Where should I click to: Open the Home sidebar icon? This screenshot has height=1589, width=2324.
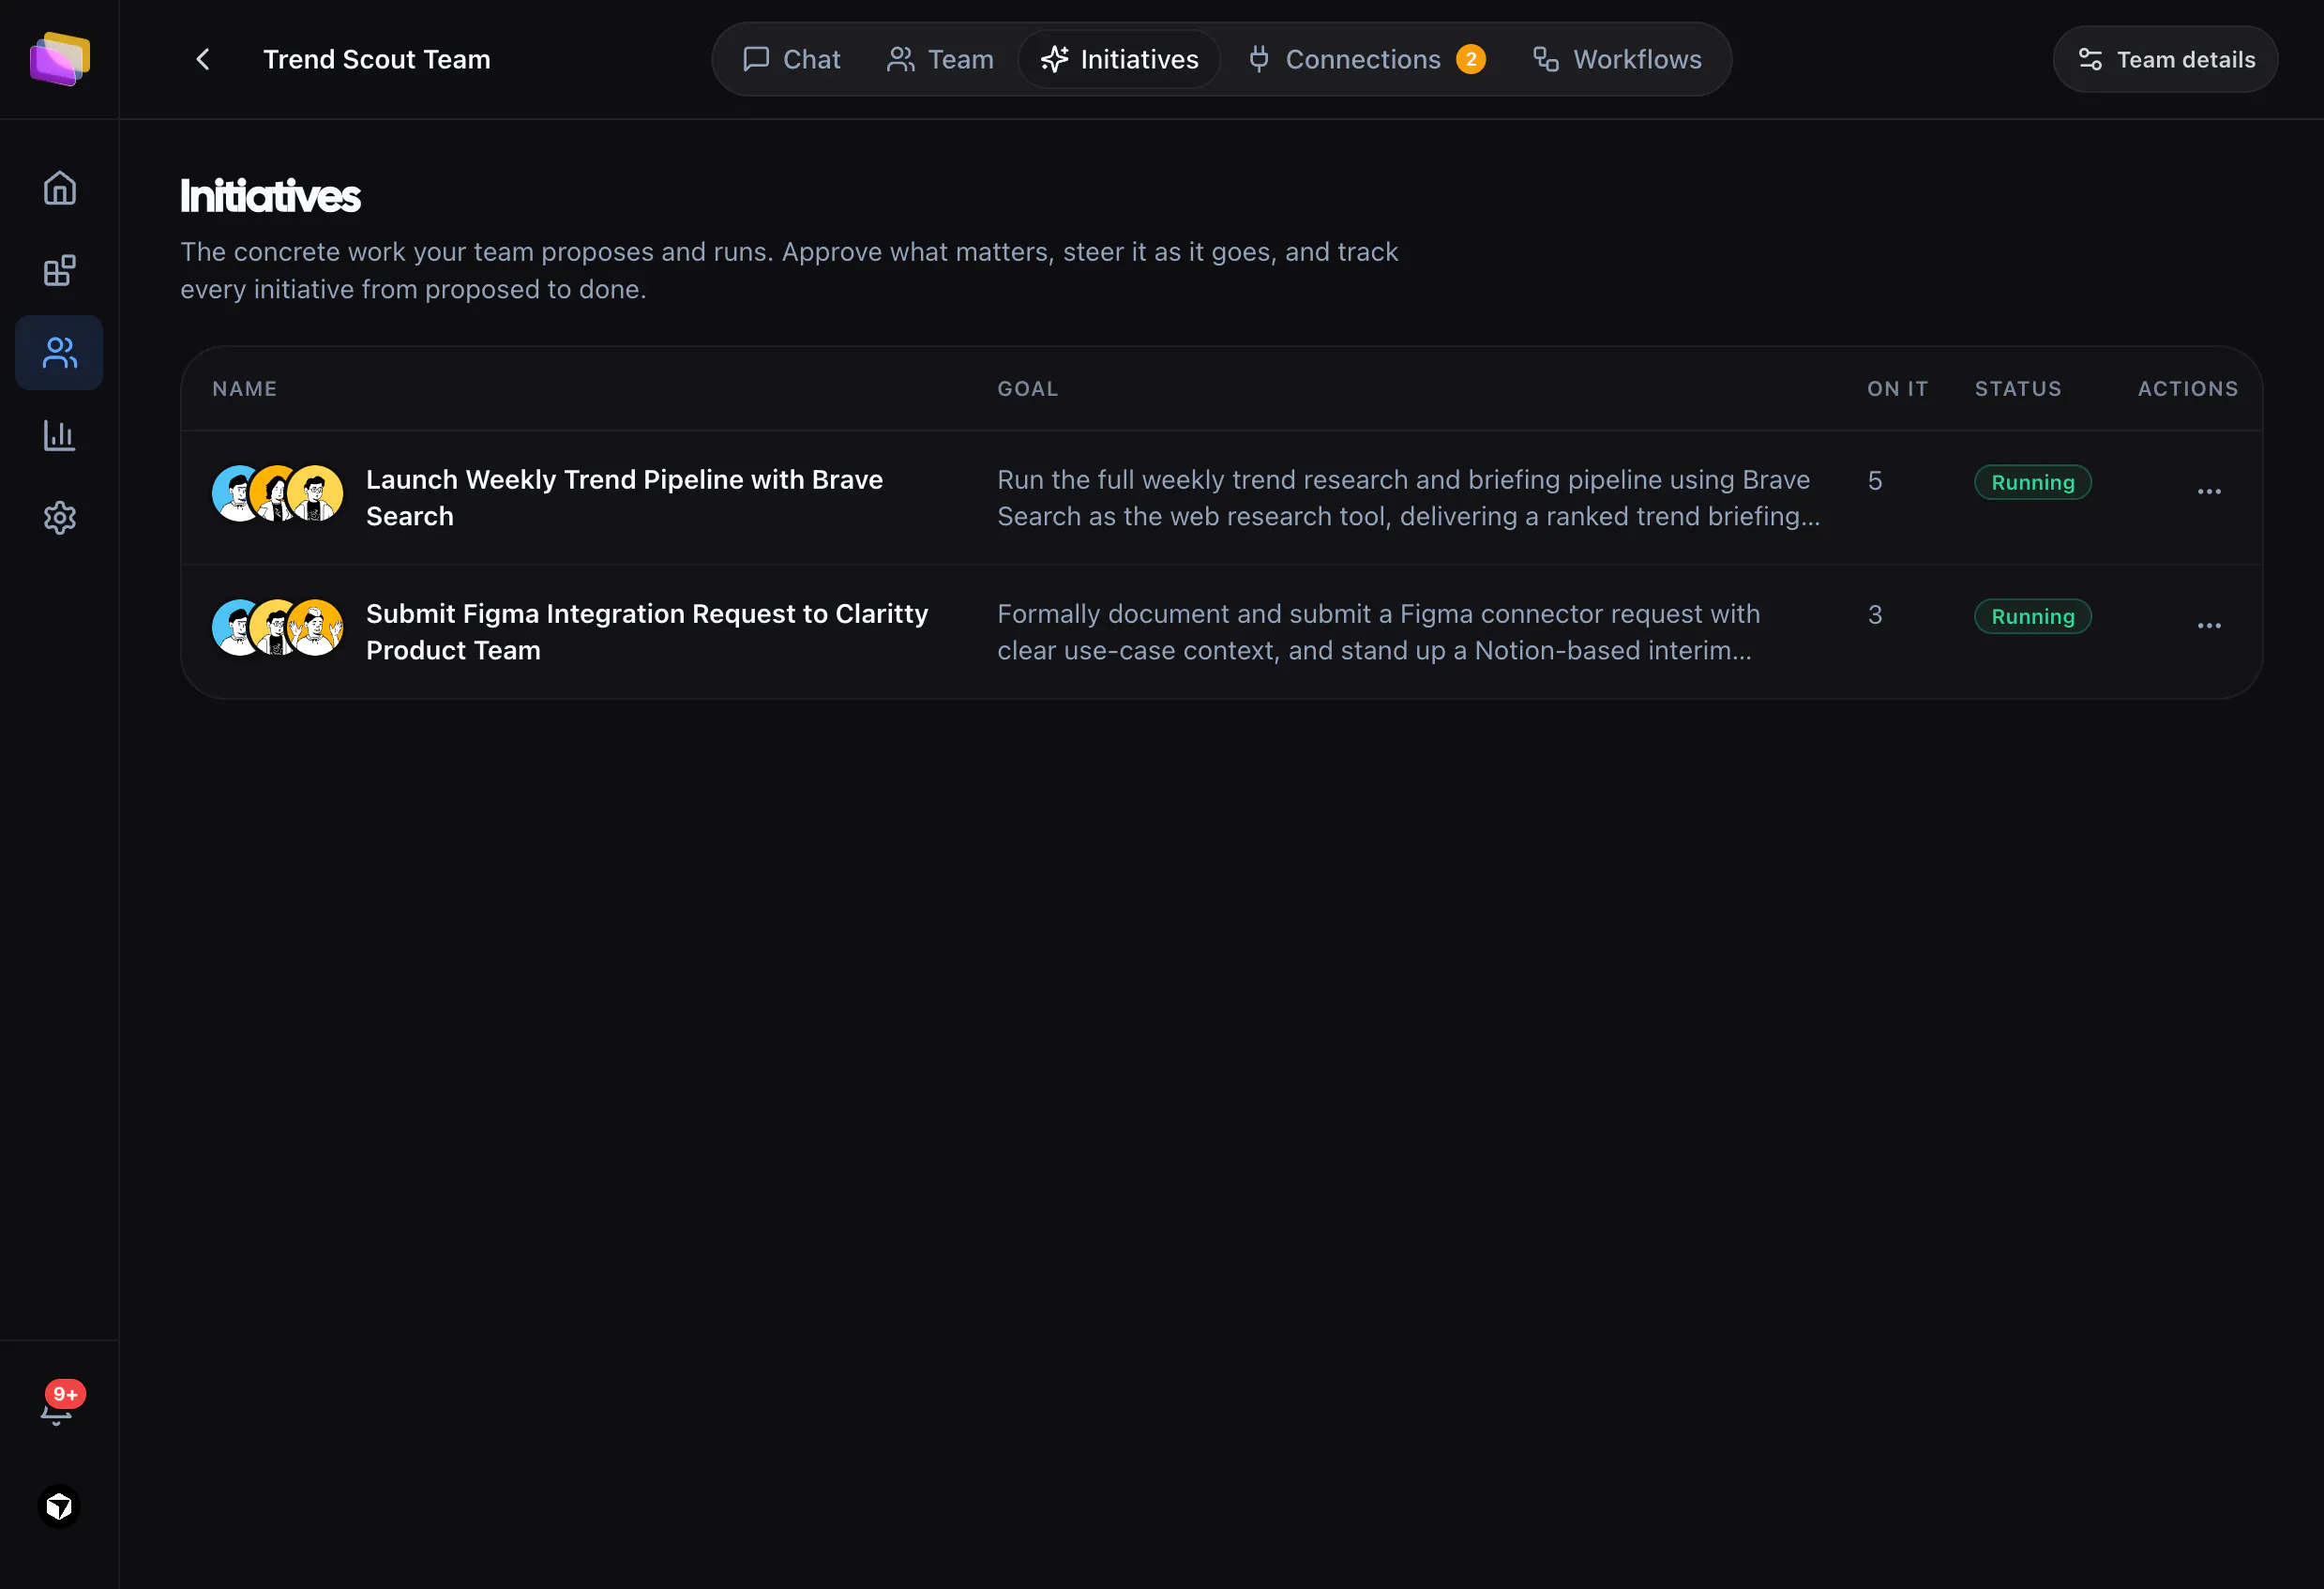(x=60, y=188)
